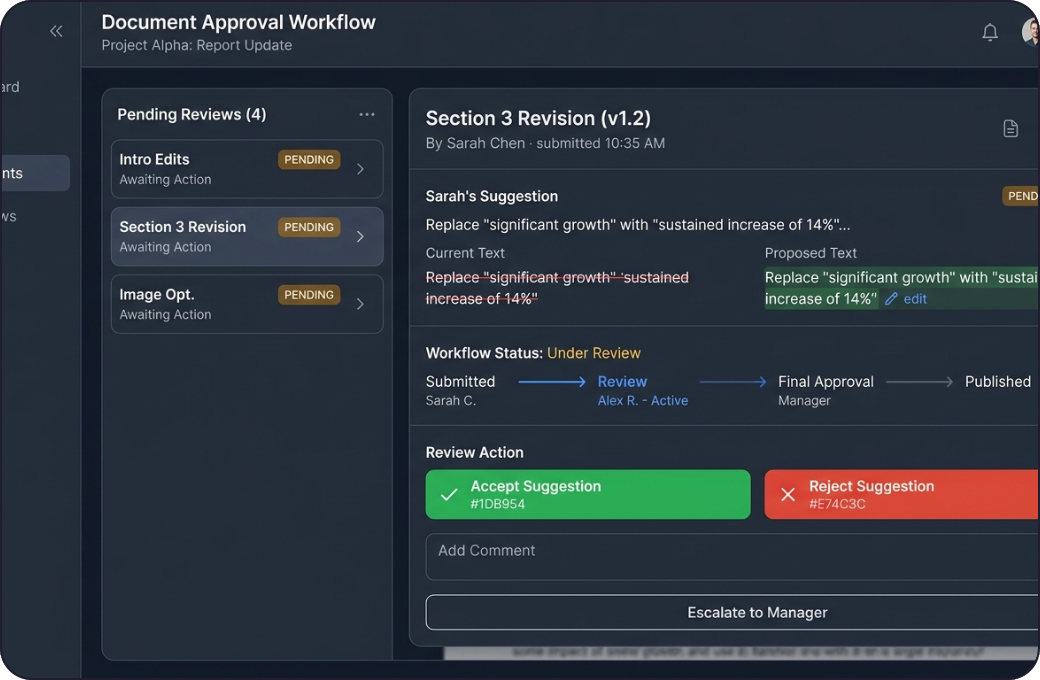Expand the Section 3 Revision item chevron

[x=360, y=236]
